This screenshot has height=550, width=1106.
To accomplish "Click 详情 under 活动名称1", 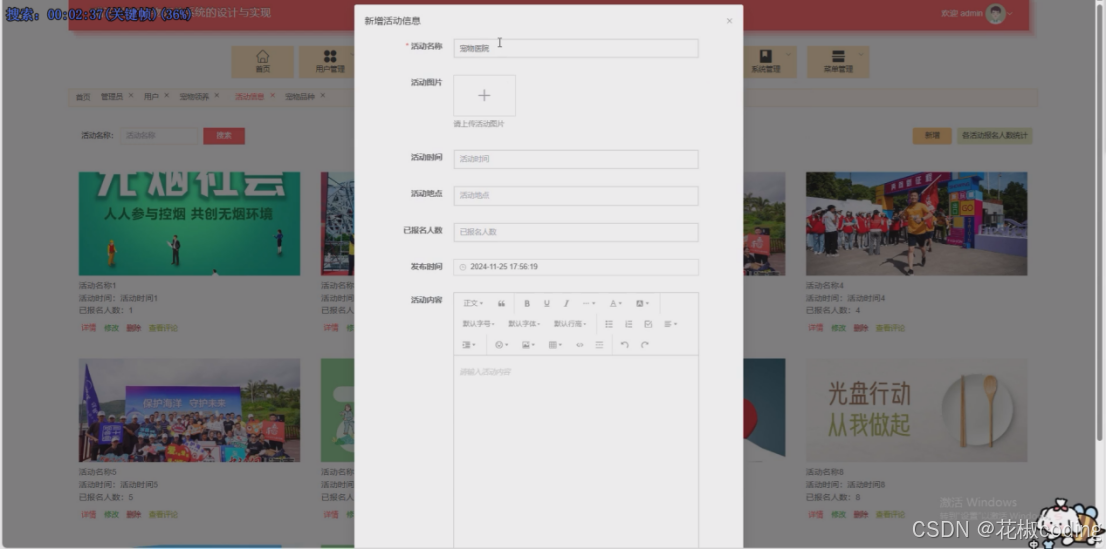I will coord(88,329).
